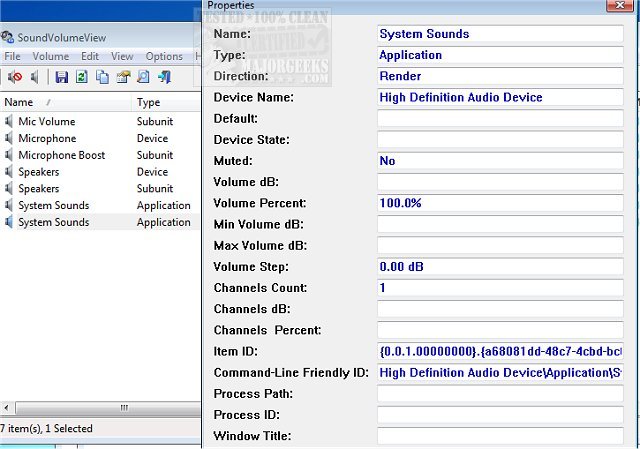Click the Exit toolbar icon
640x449 pixels.
click(164, 77)
